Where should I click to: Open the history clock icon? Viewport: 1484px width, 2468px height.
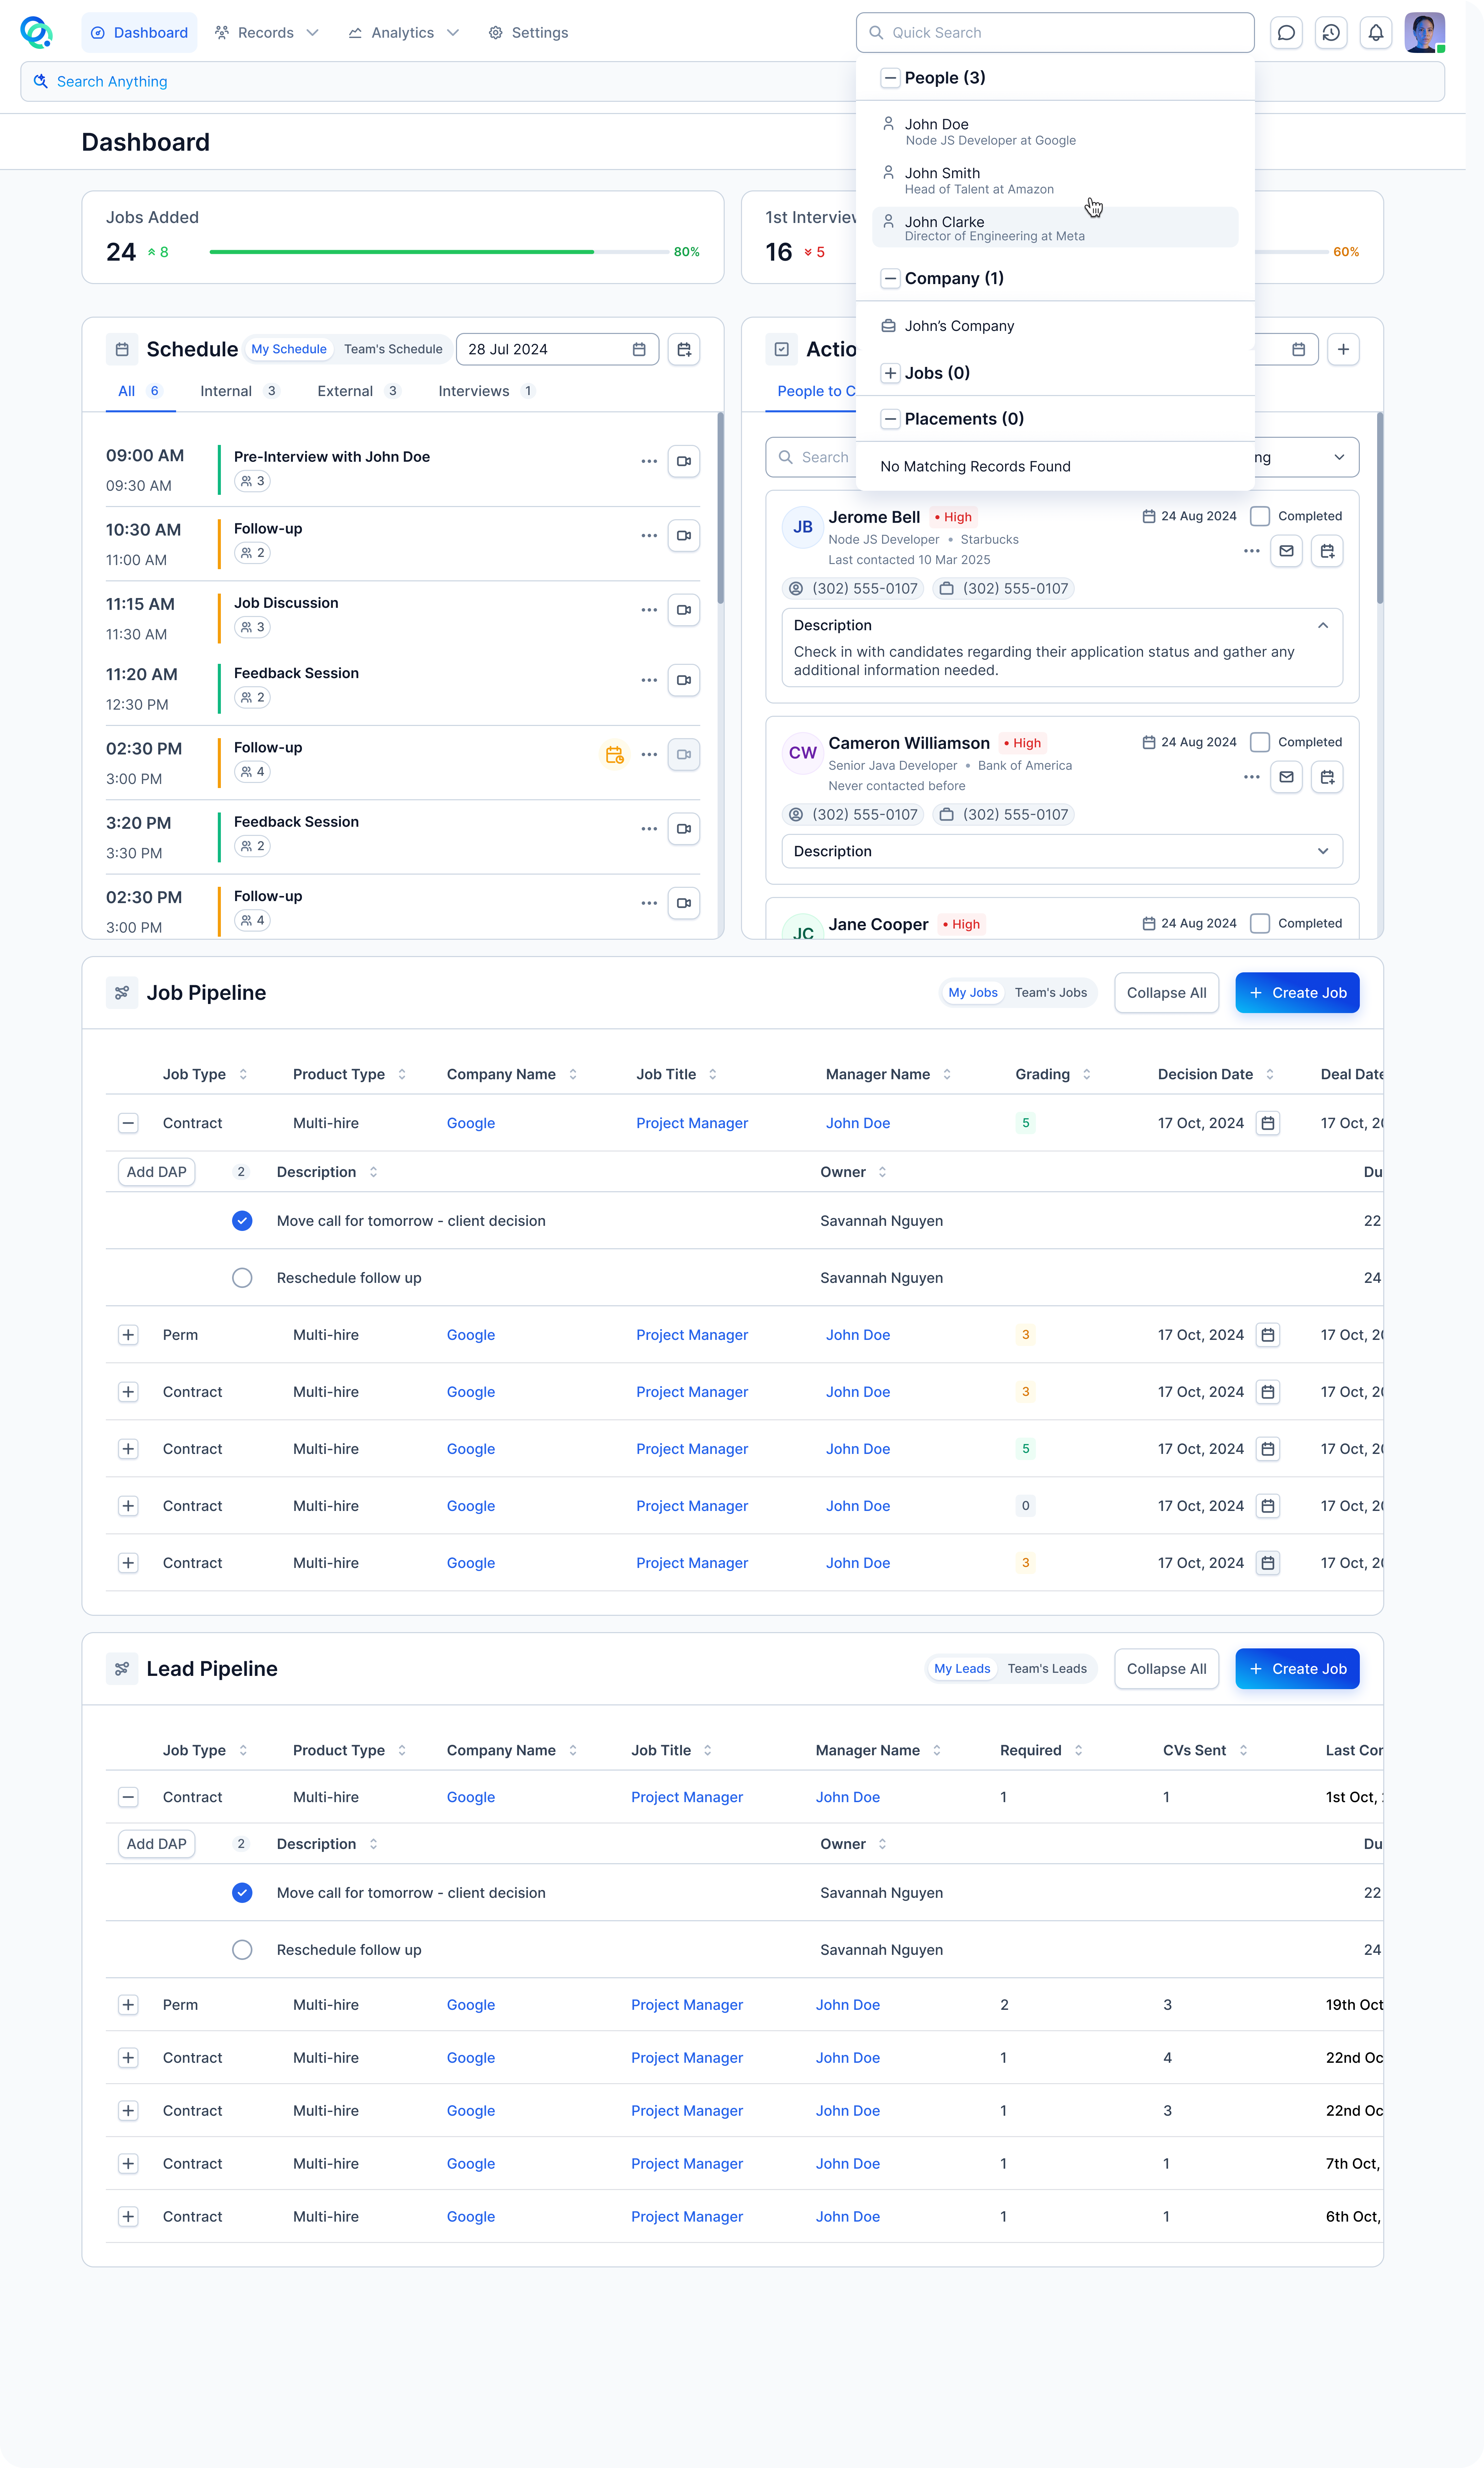[x=1331, y=33]
